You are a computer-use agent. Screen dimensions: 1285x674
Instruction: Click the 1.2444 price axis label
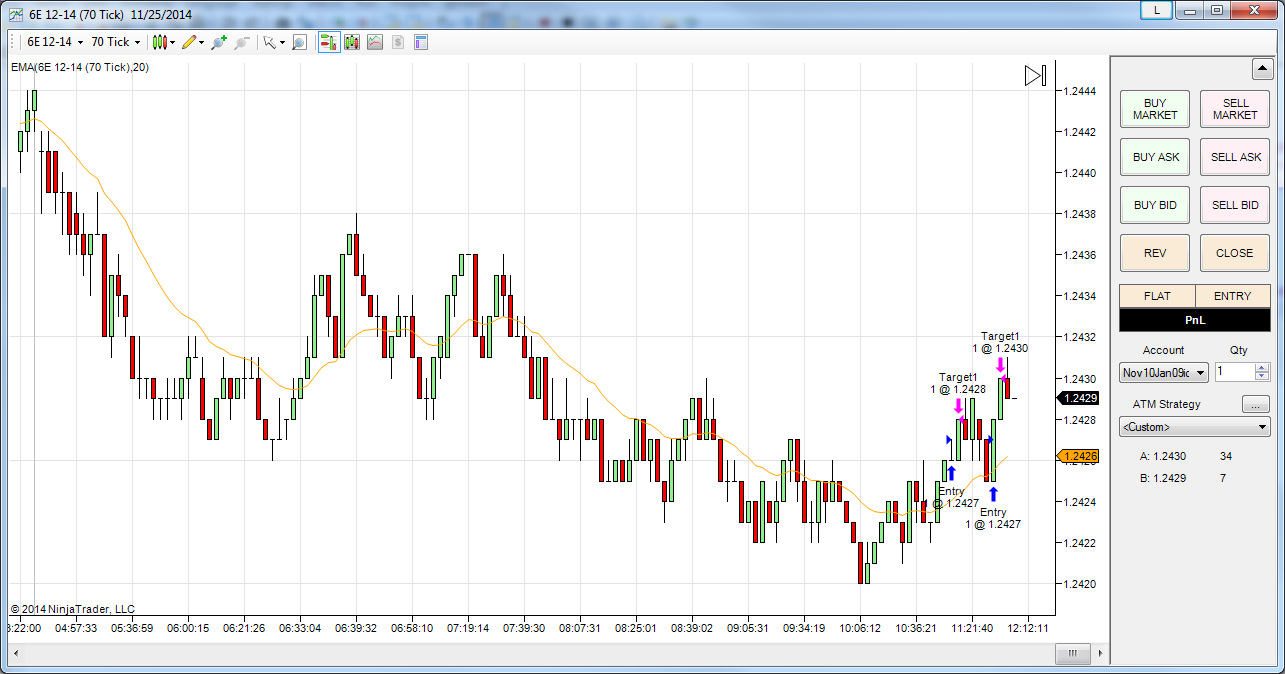1080,91
